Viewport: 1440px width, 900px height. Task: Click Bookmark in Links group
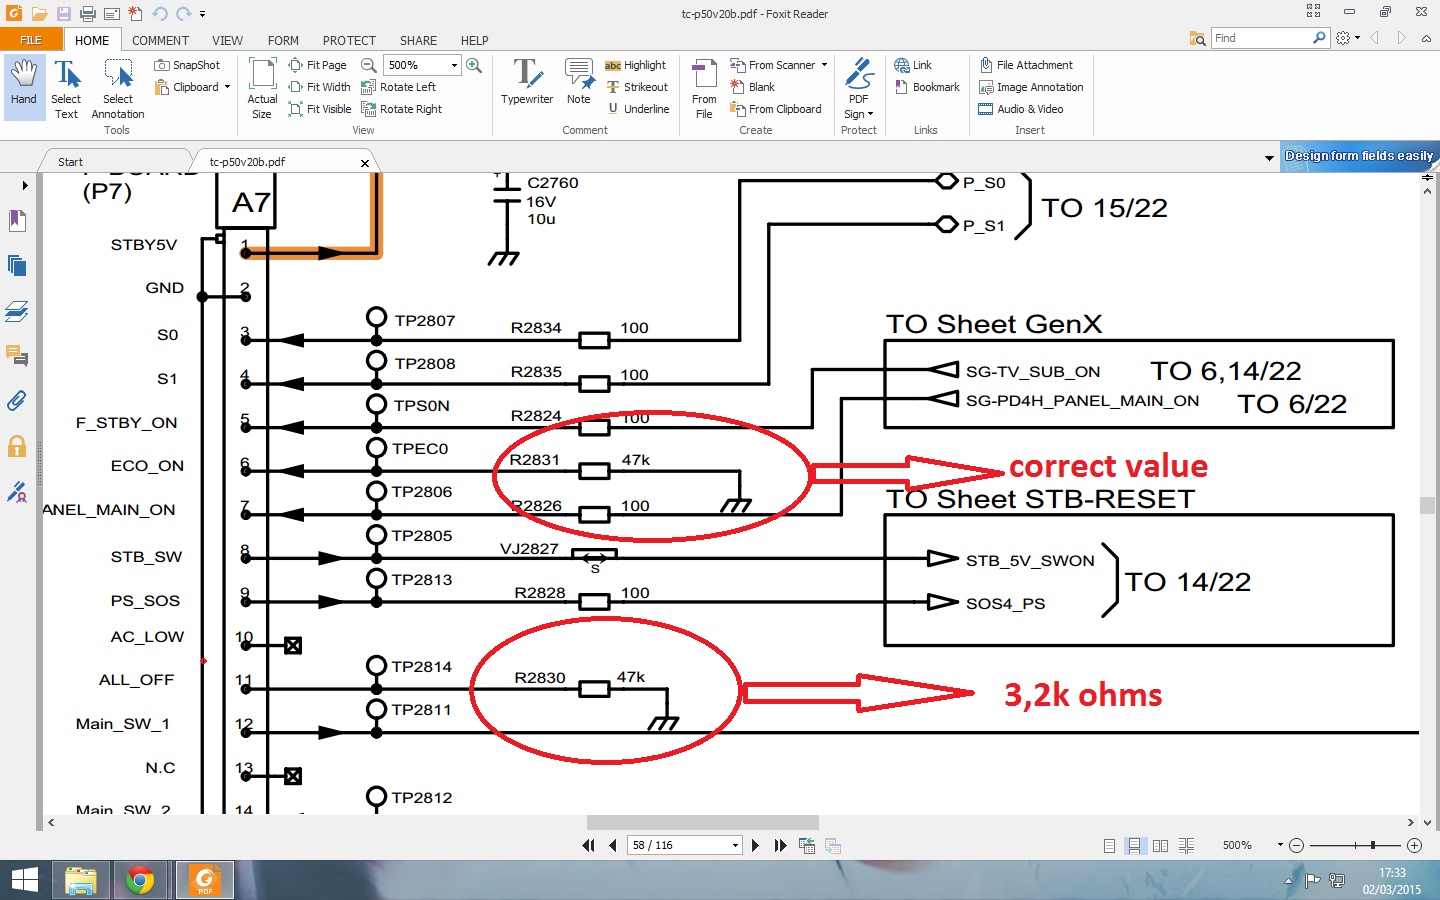click(x=927, y=87)
